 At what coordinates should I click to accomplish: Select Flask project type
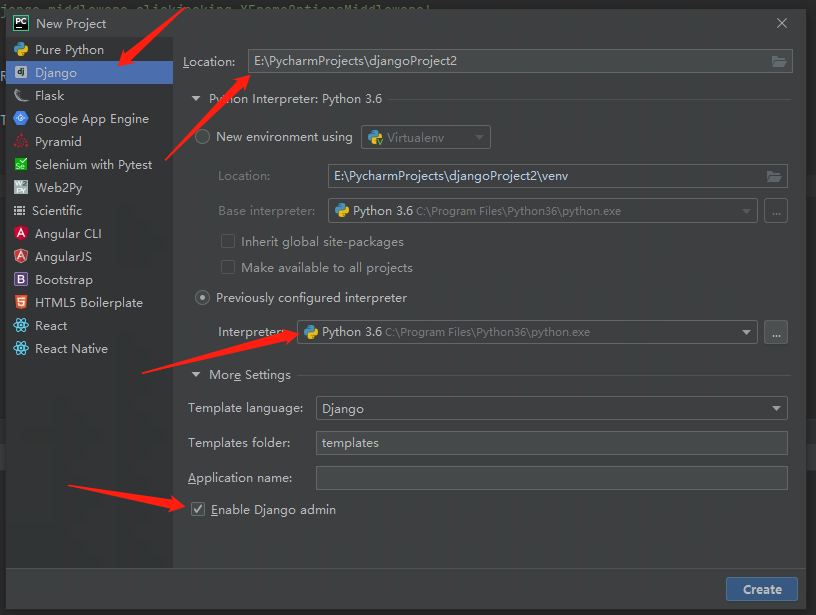[x=90, y=95]
